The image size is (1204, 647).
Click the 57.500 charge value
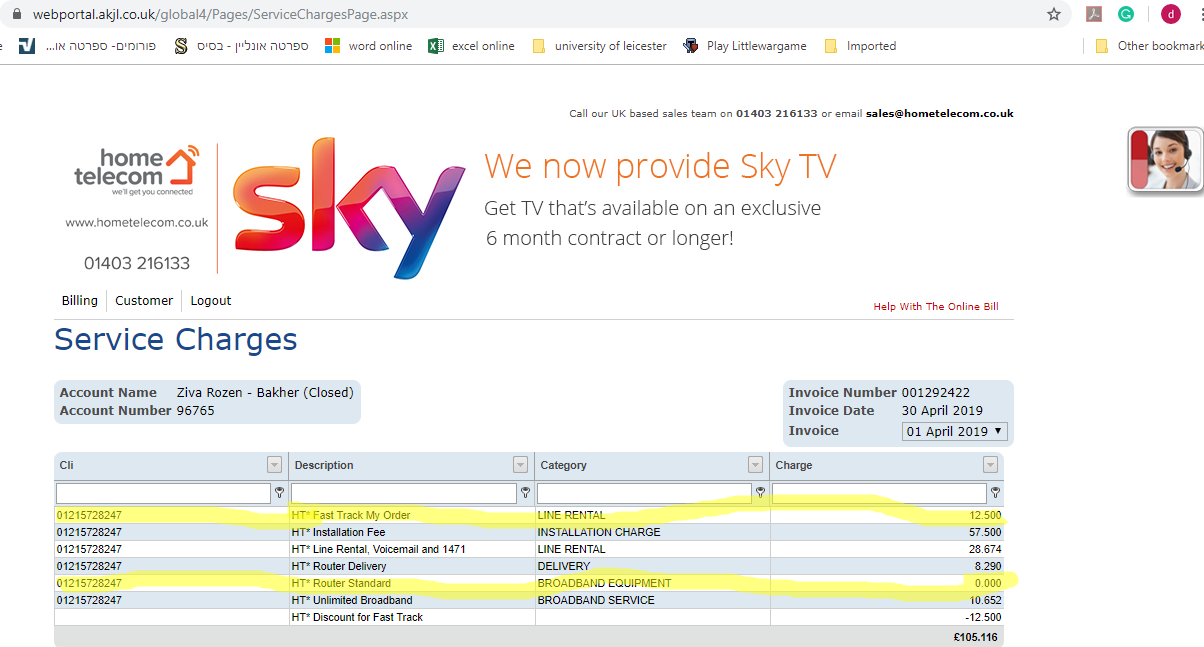[x=985, y=532]
